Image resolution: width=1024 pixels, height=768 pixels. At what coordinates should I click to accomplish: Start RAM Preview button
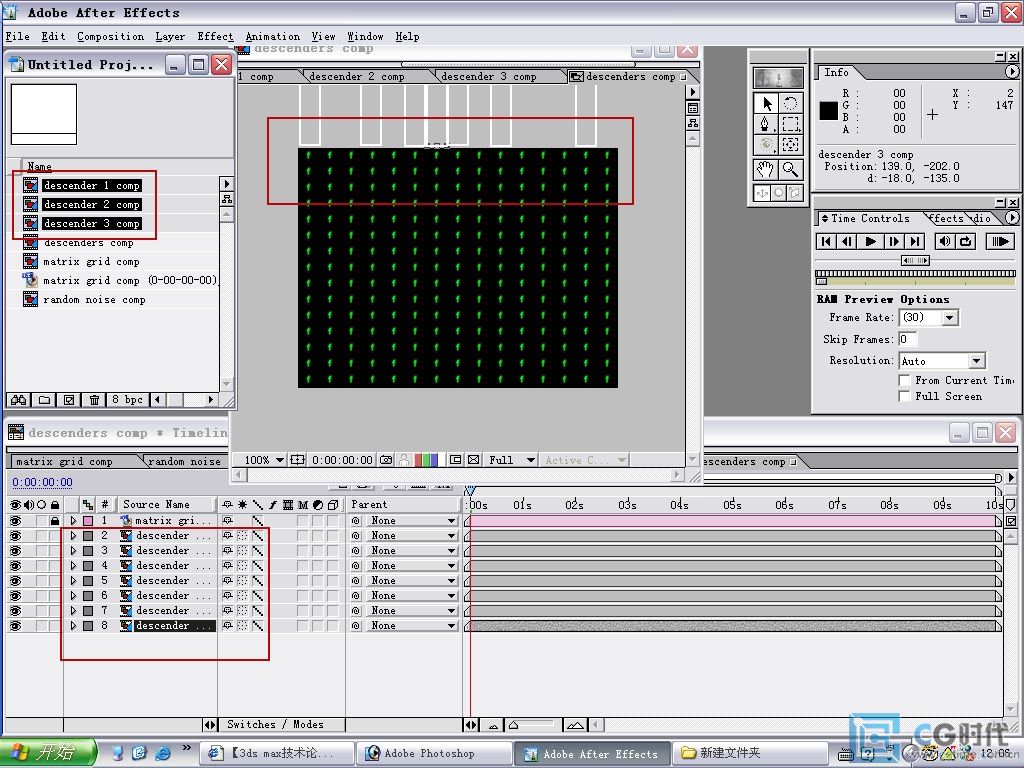click(x=999, y=241)
